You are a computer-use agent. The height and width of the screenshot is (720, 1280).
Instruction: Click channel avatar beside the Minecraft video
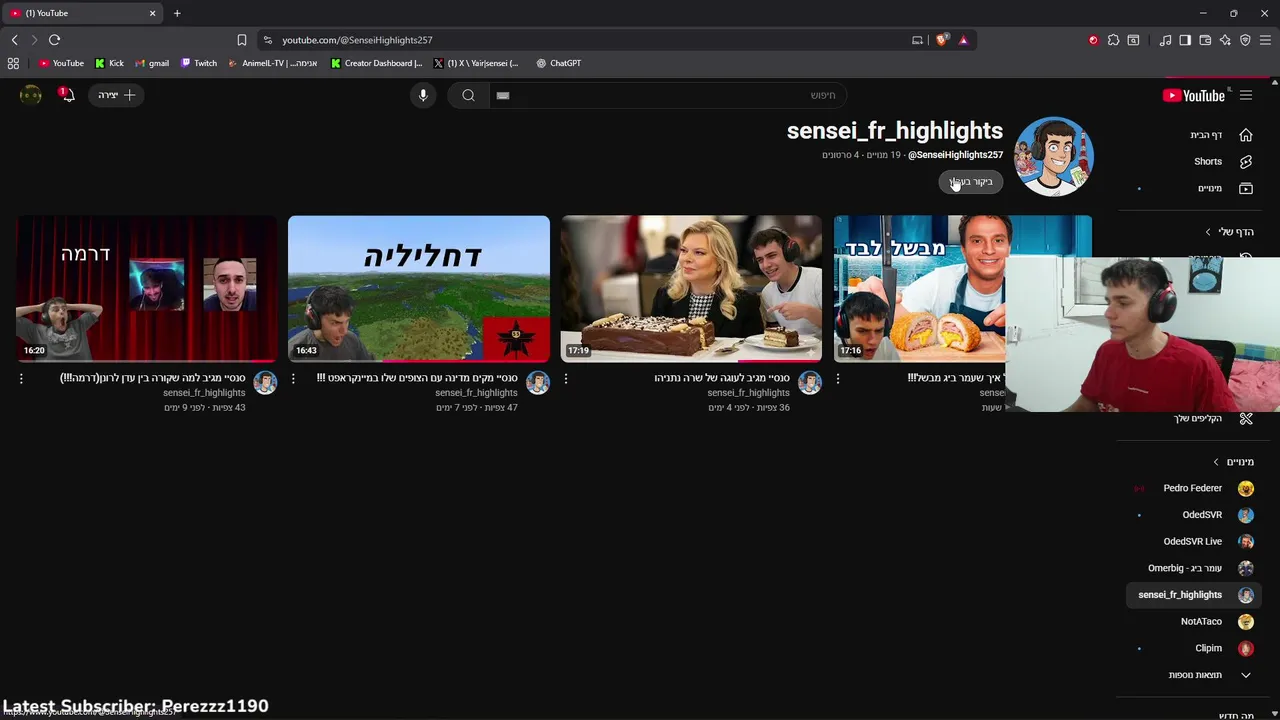click(x=538, y=382)
